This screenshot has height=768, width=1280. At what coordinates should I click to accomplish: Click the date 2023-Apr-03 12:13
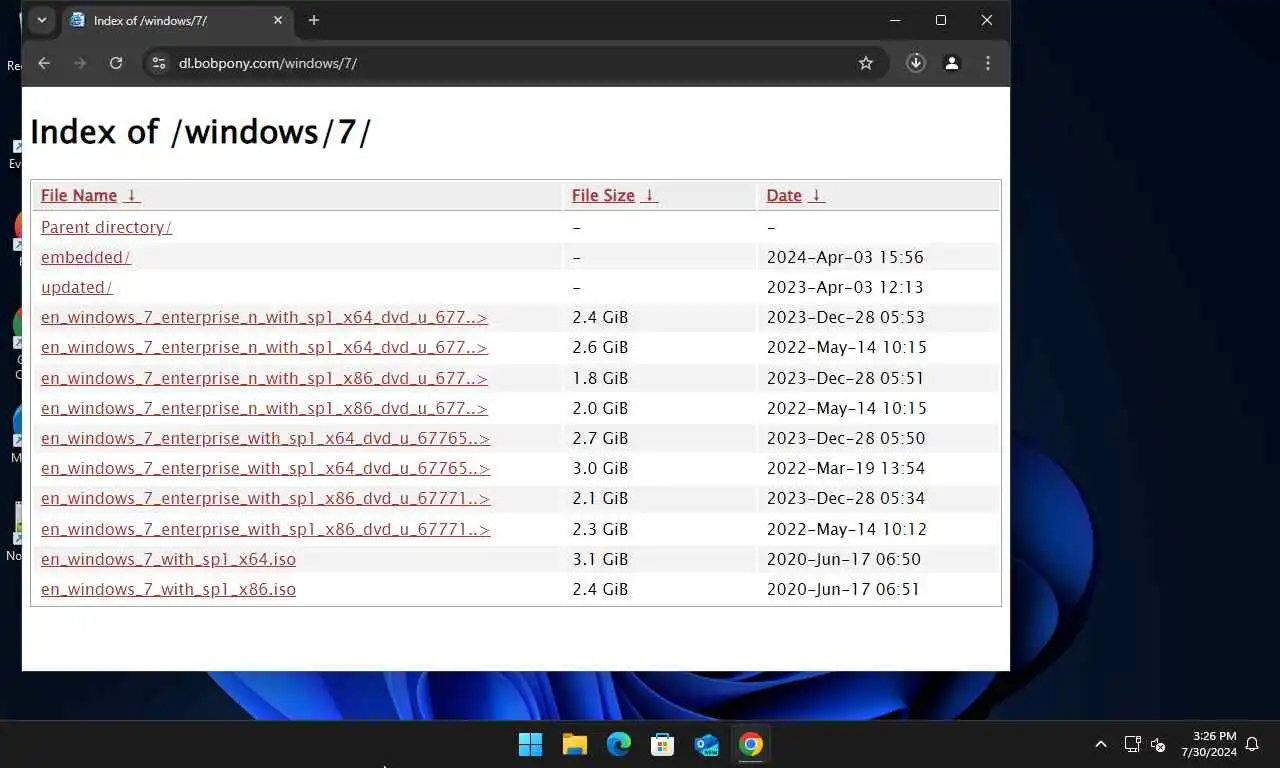[x=845, y=287]
